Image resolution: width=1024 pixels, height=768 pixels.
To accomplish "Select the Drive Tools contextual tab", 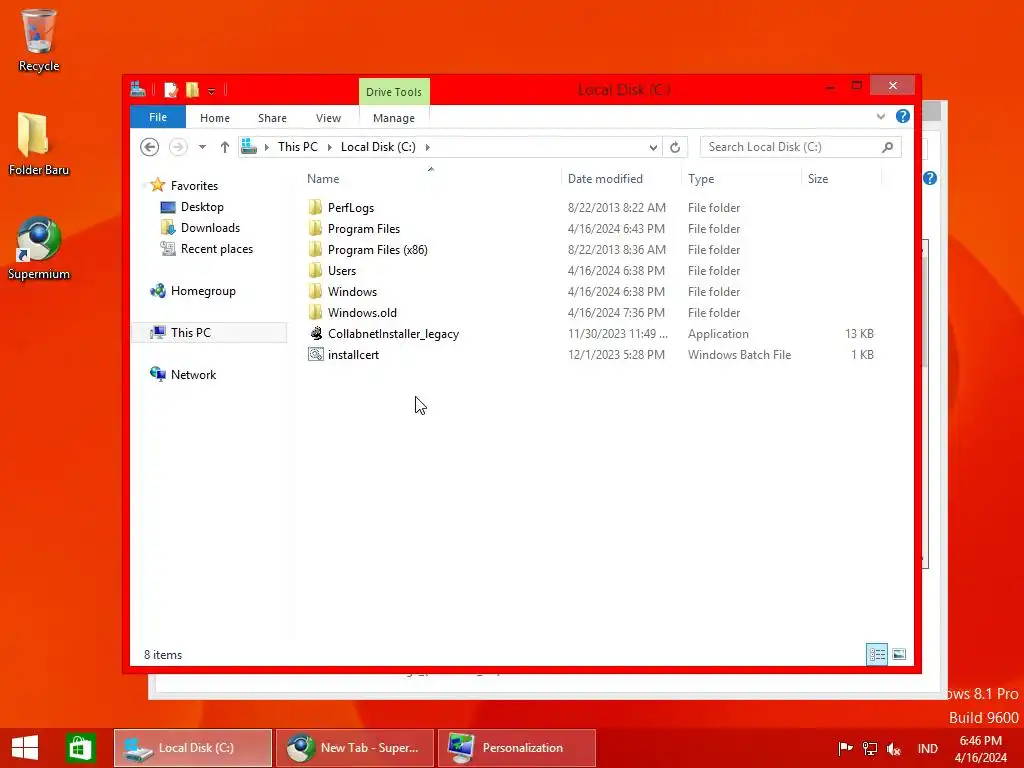I will coord(394,92).
